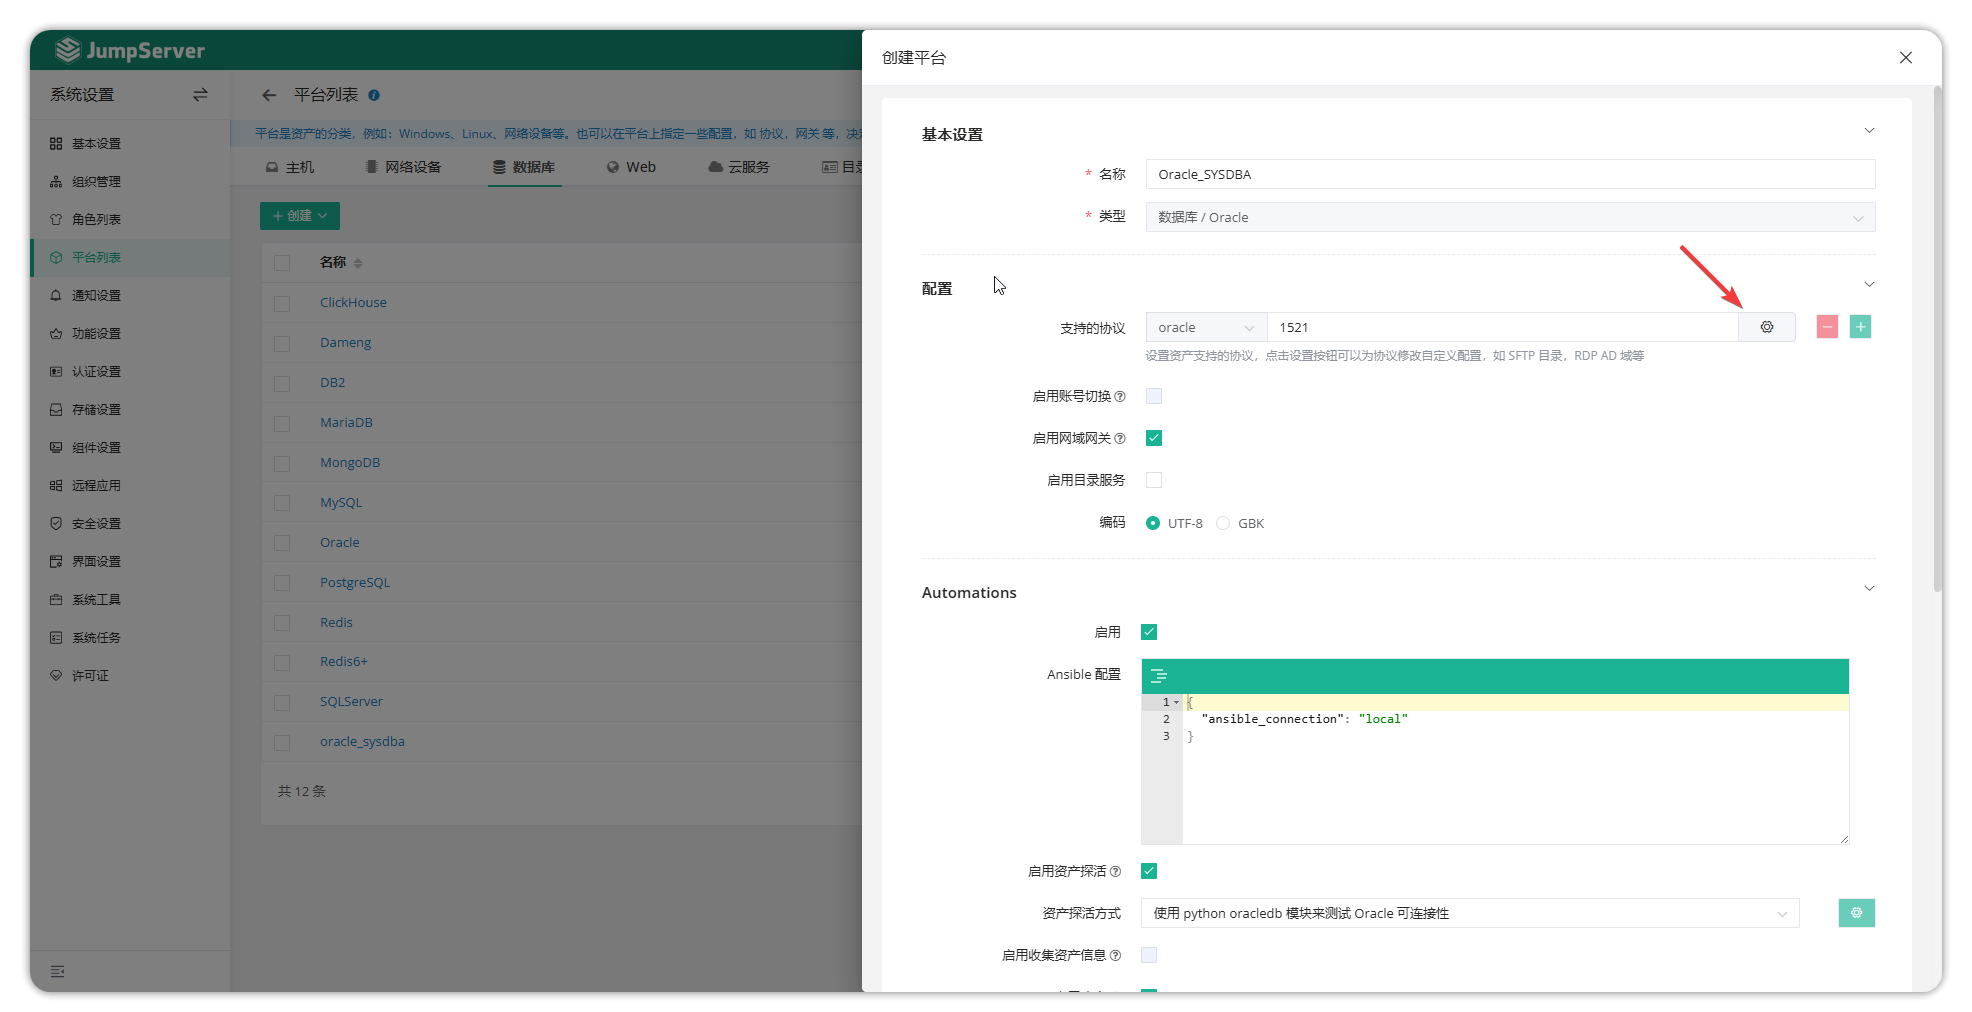Click the back arrow beside 平台列表
The image size is (1972, 1012).
(269, 95)
